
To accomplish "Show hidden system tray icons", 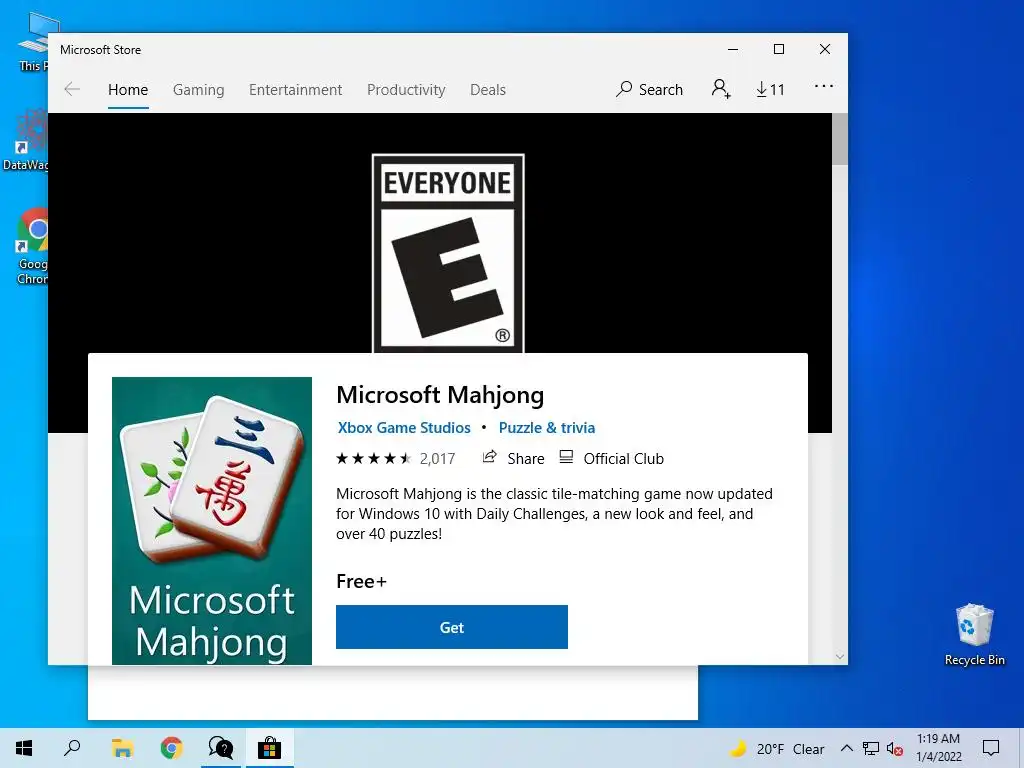I will (846, 748).
